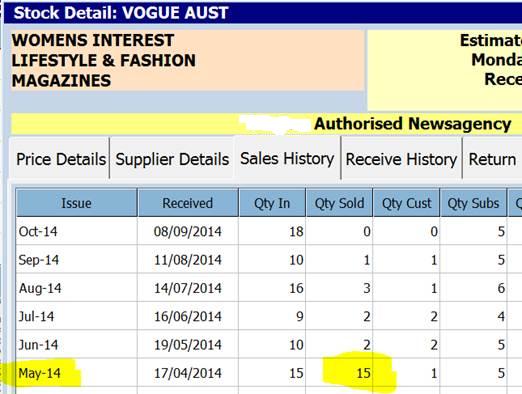
Task: Select the Jul-14 issue cell
Action: coord(76,316)
